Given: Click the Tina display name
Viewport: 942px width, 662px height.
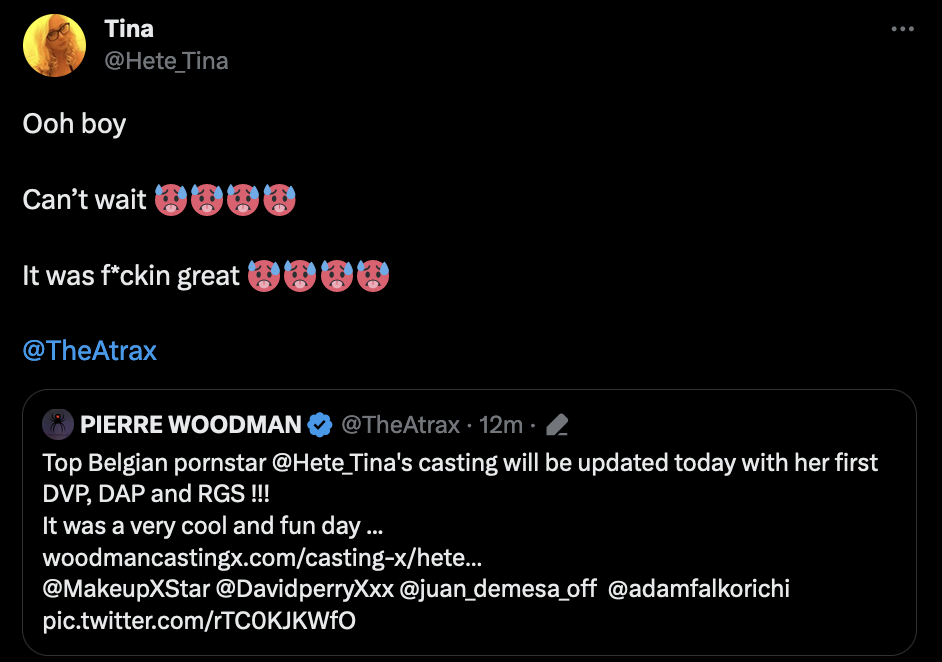Looking at the screenshot, I should (x=129, y=29).
